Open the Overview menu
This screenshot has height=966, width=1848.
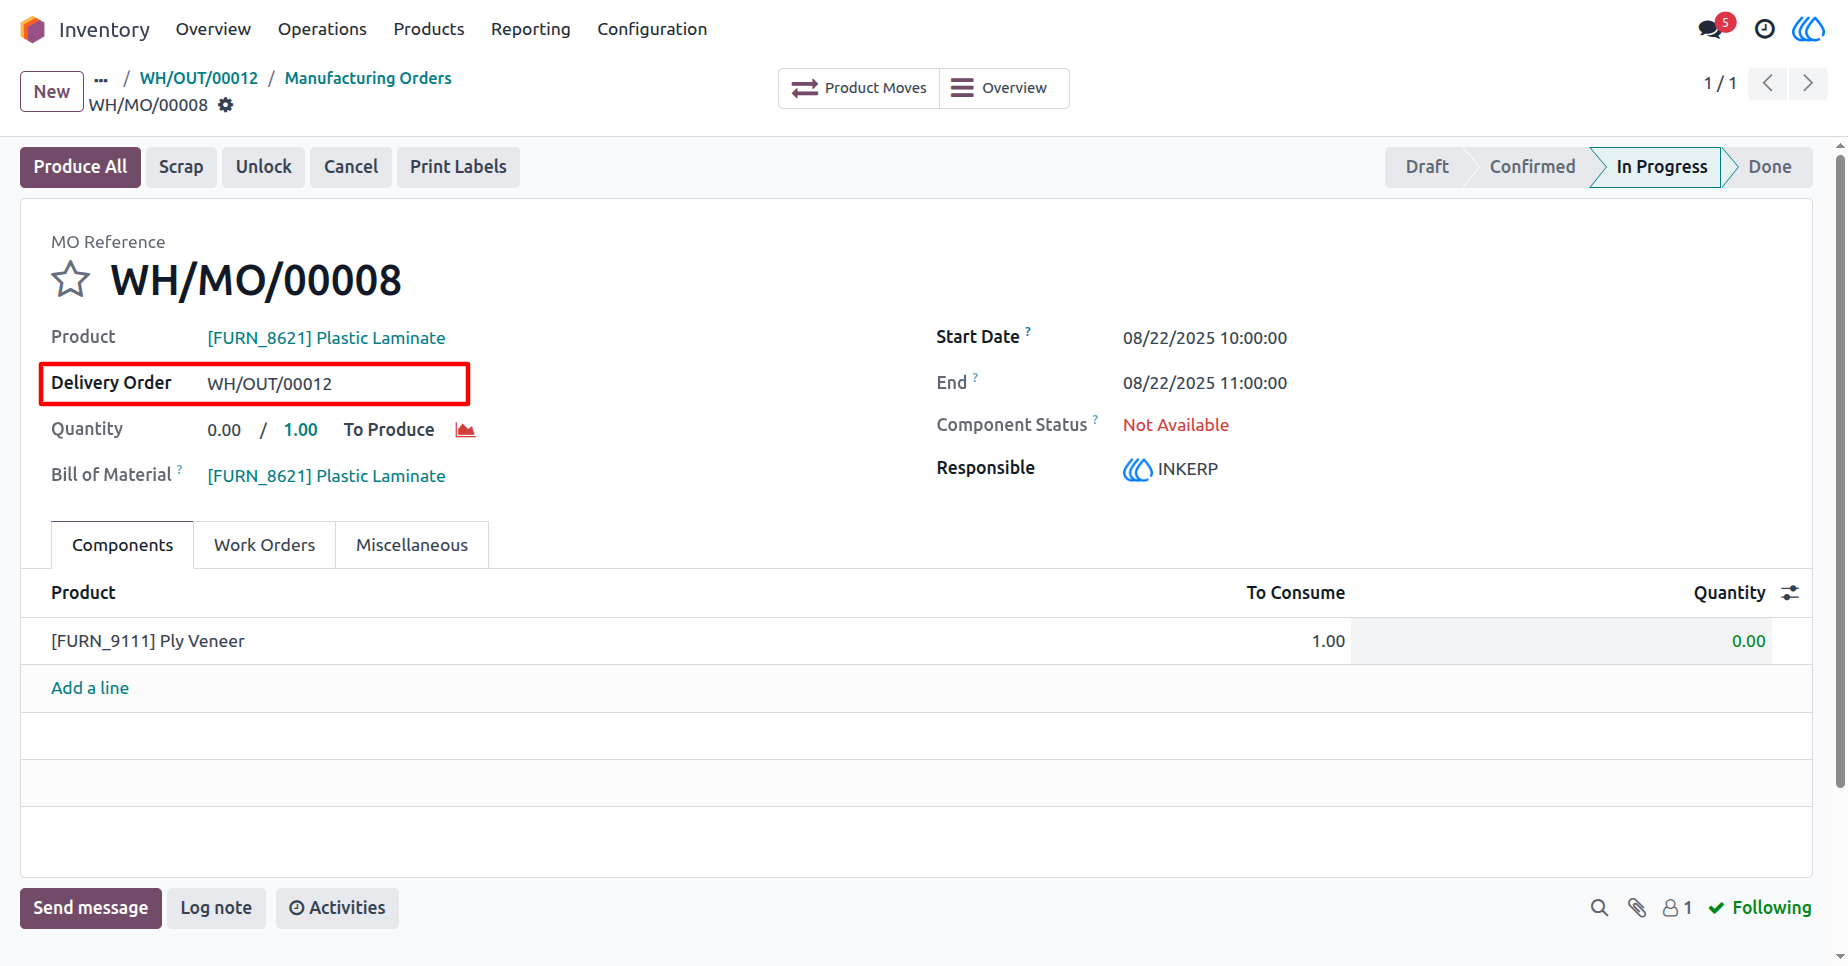coord(213,29)
